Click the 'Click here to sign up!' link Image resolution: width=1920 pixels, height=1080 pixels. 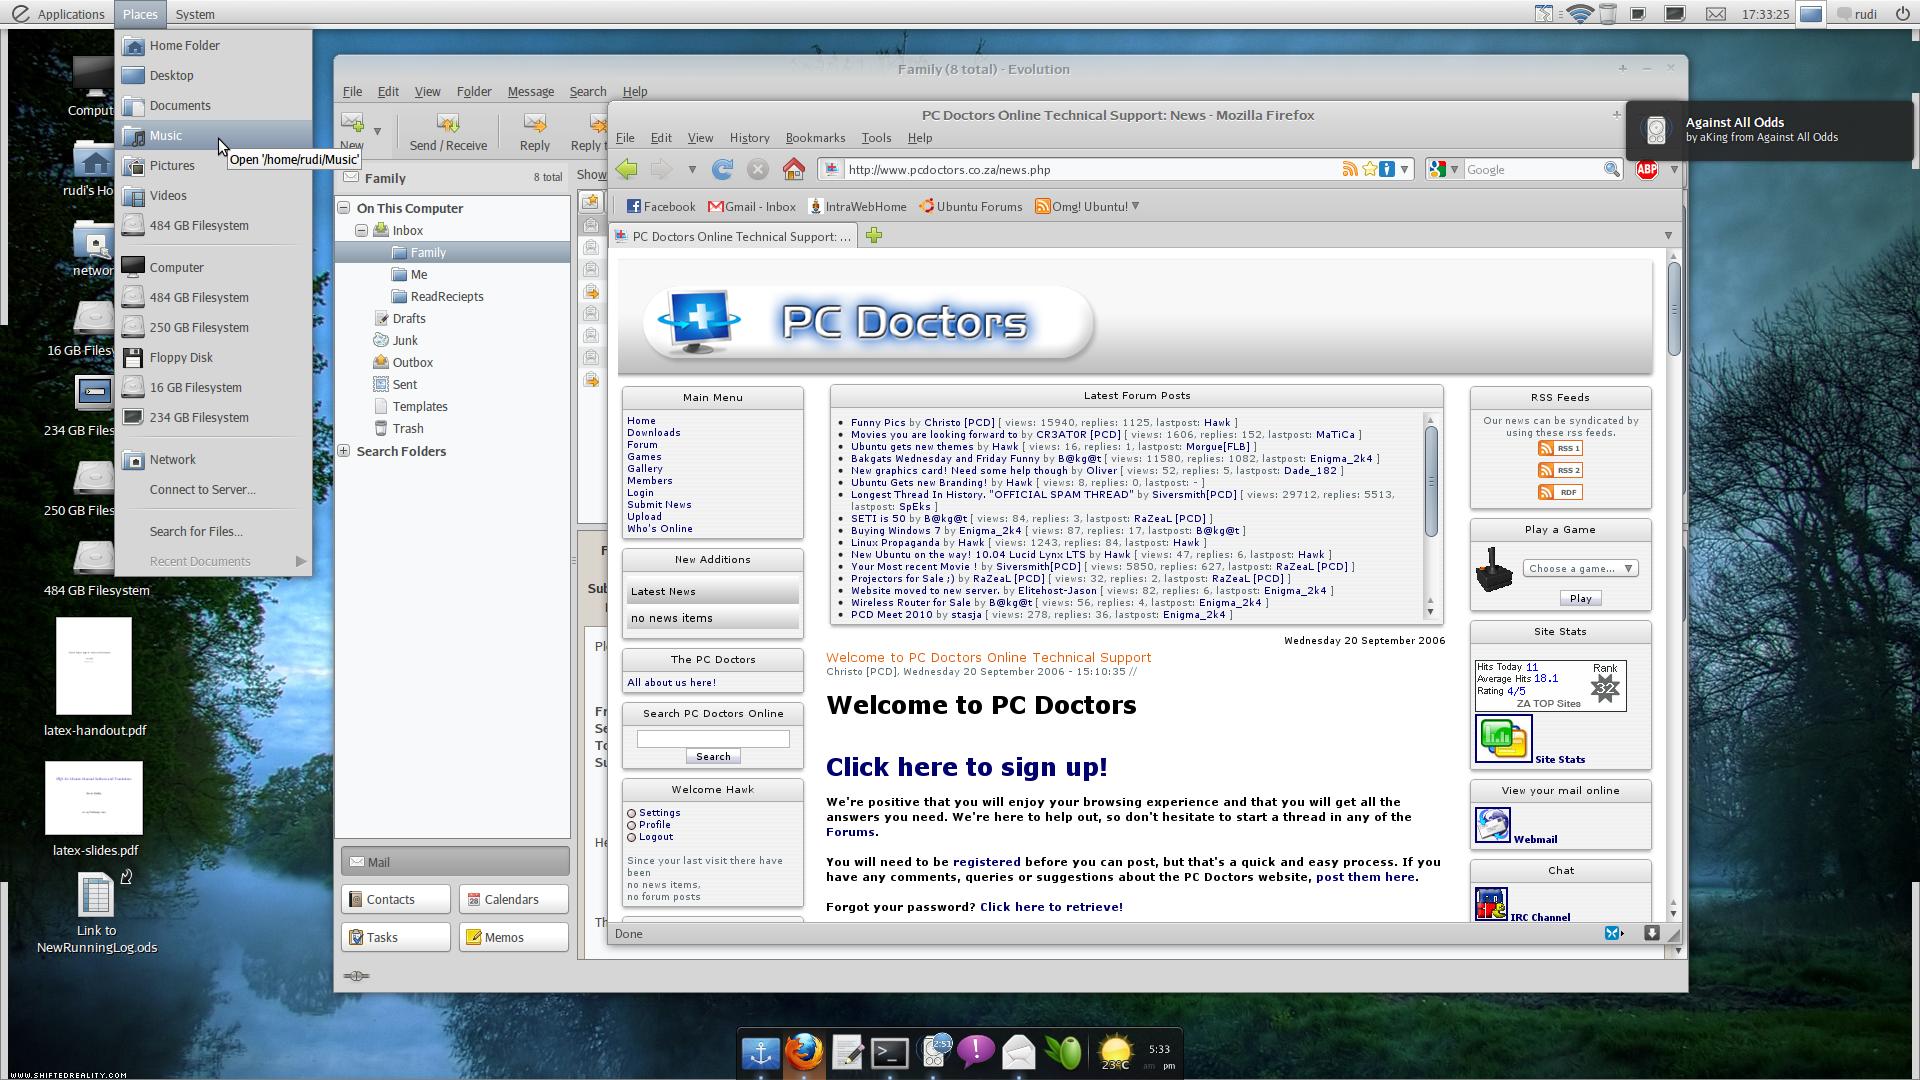(x=966, y=767)
